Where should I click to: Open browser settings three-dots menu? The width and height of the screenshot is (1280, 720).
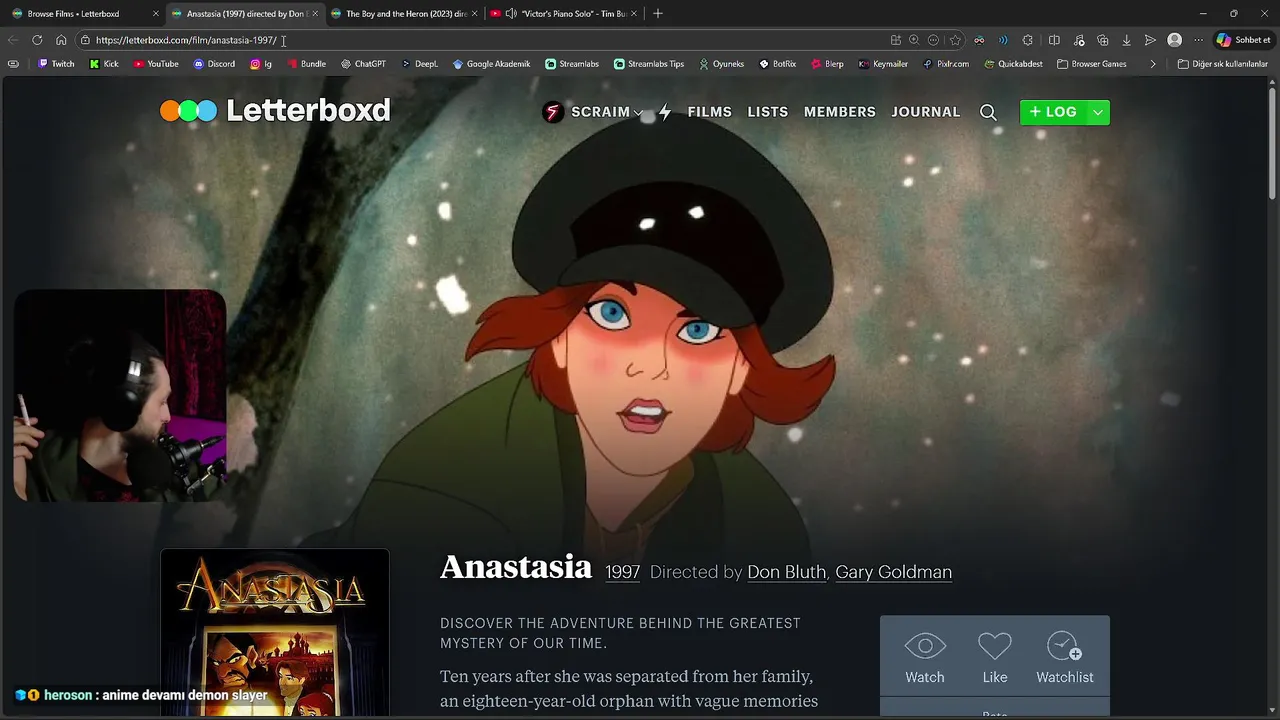(x=1199, y=40)
